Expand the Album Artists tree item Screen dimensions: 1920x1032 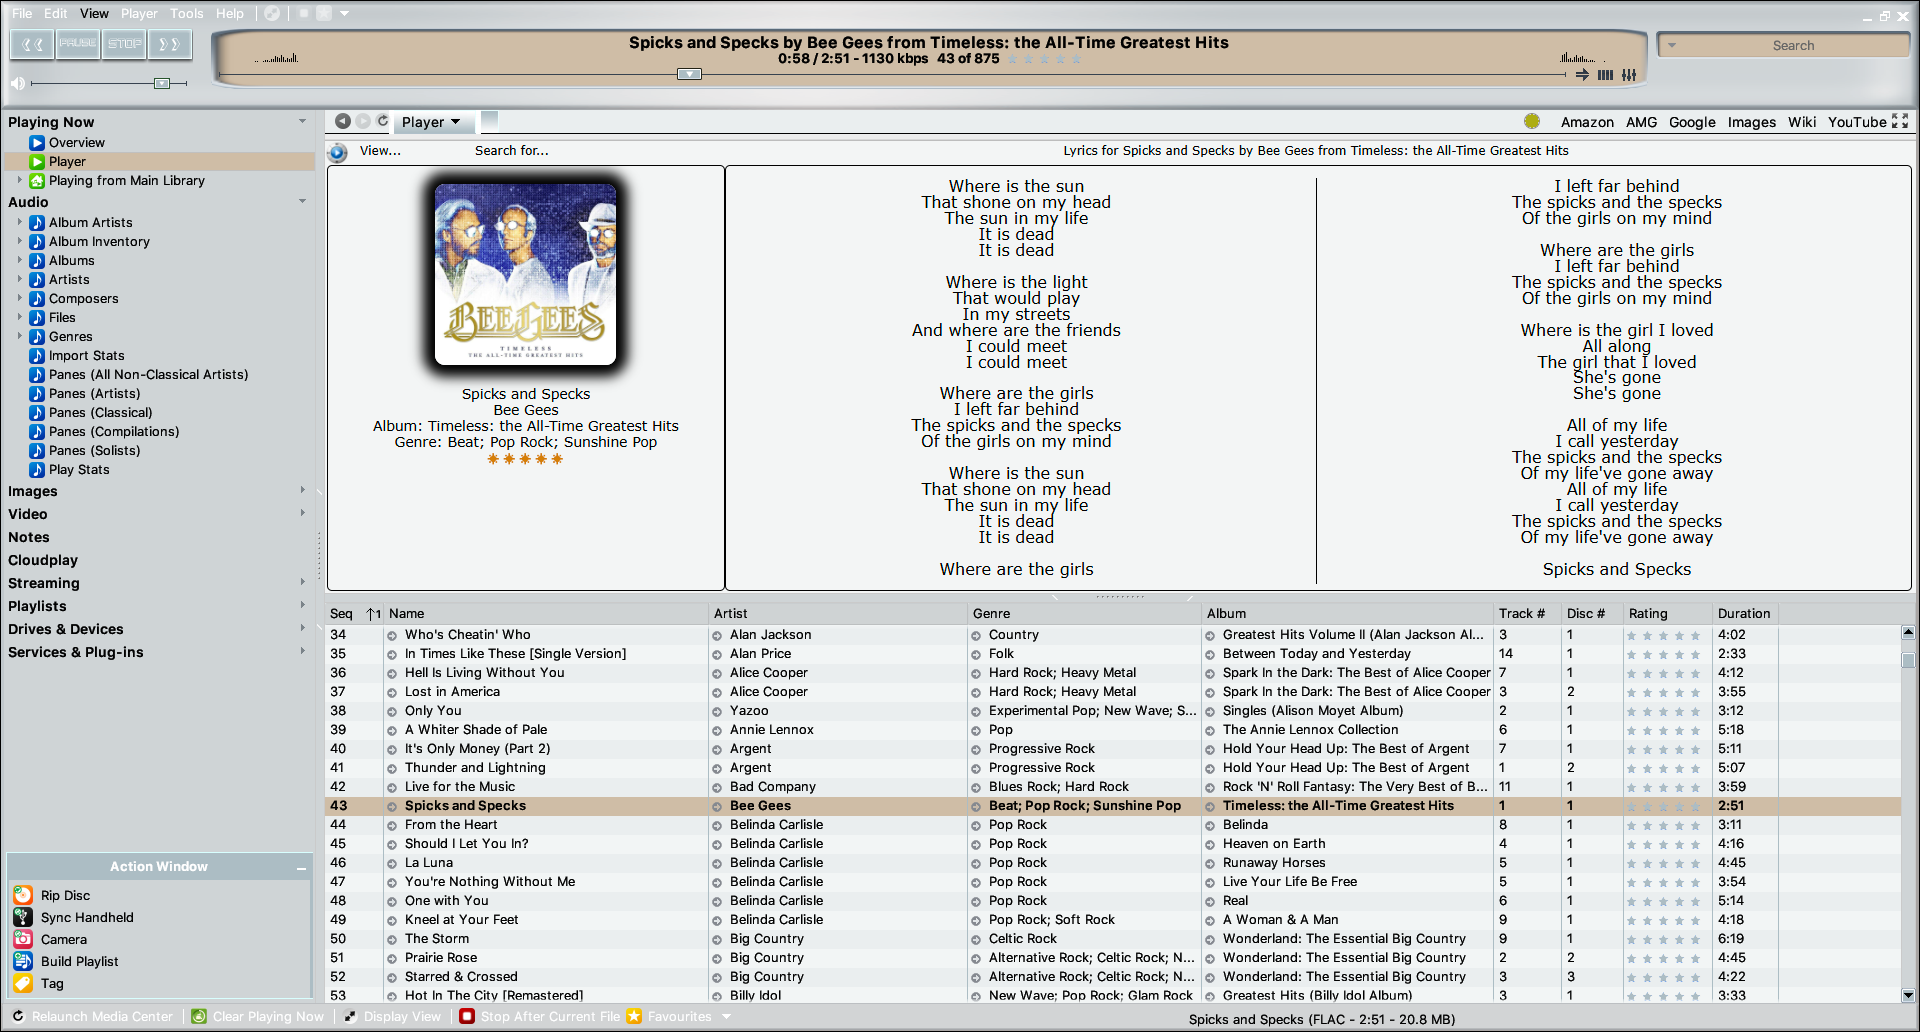(19, 223)
